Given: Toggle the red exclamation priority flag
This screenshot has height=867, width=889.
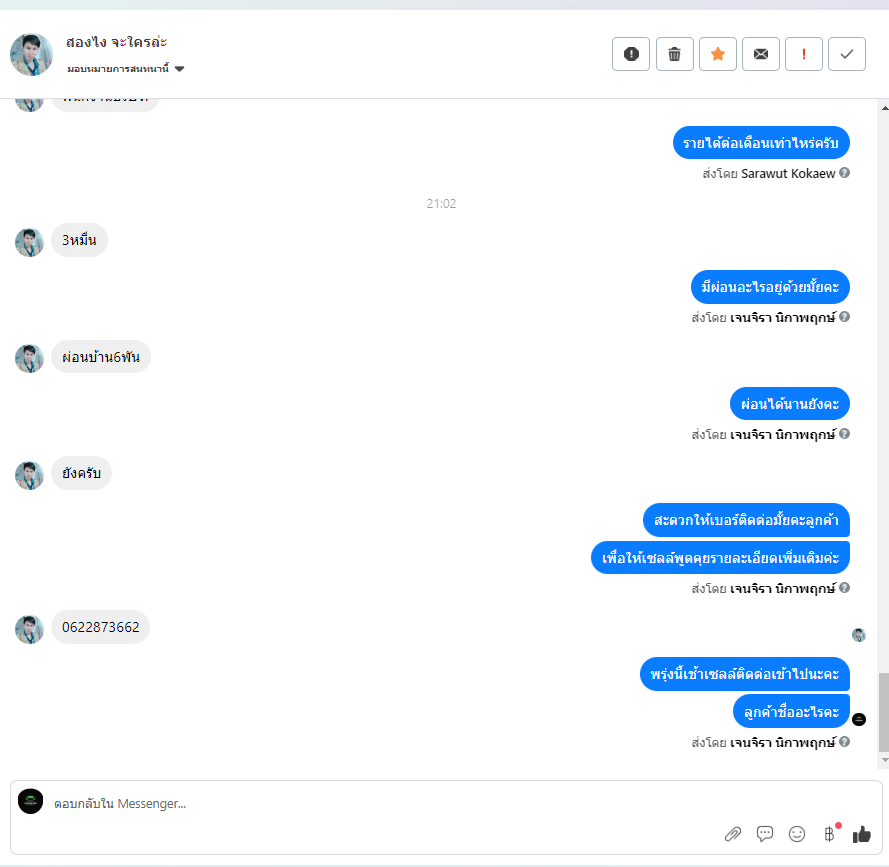Looking at the screenshot, I should click(x=803, y=54).
